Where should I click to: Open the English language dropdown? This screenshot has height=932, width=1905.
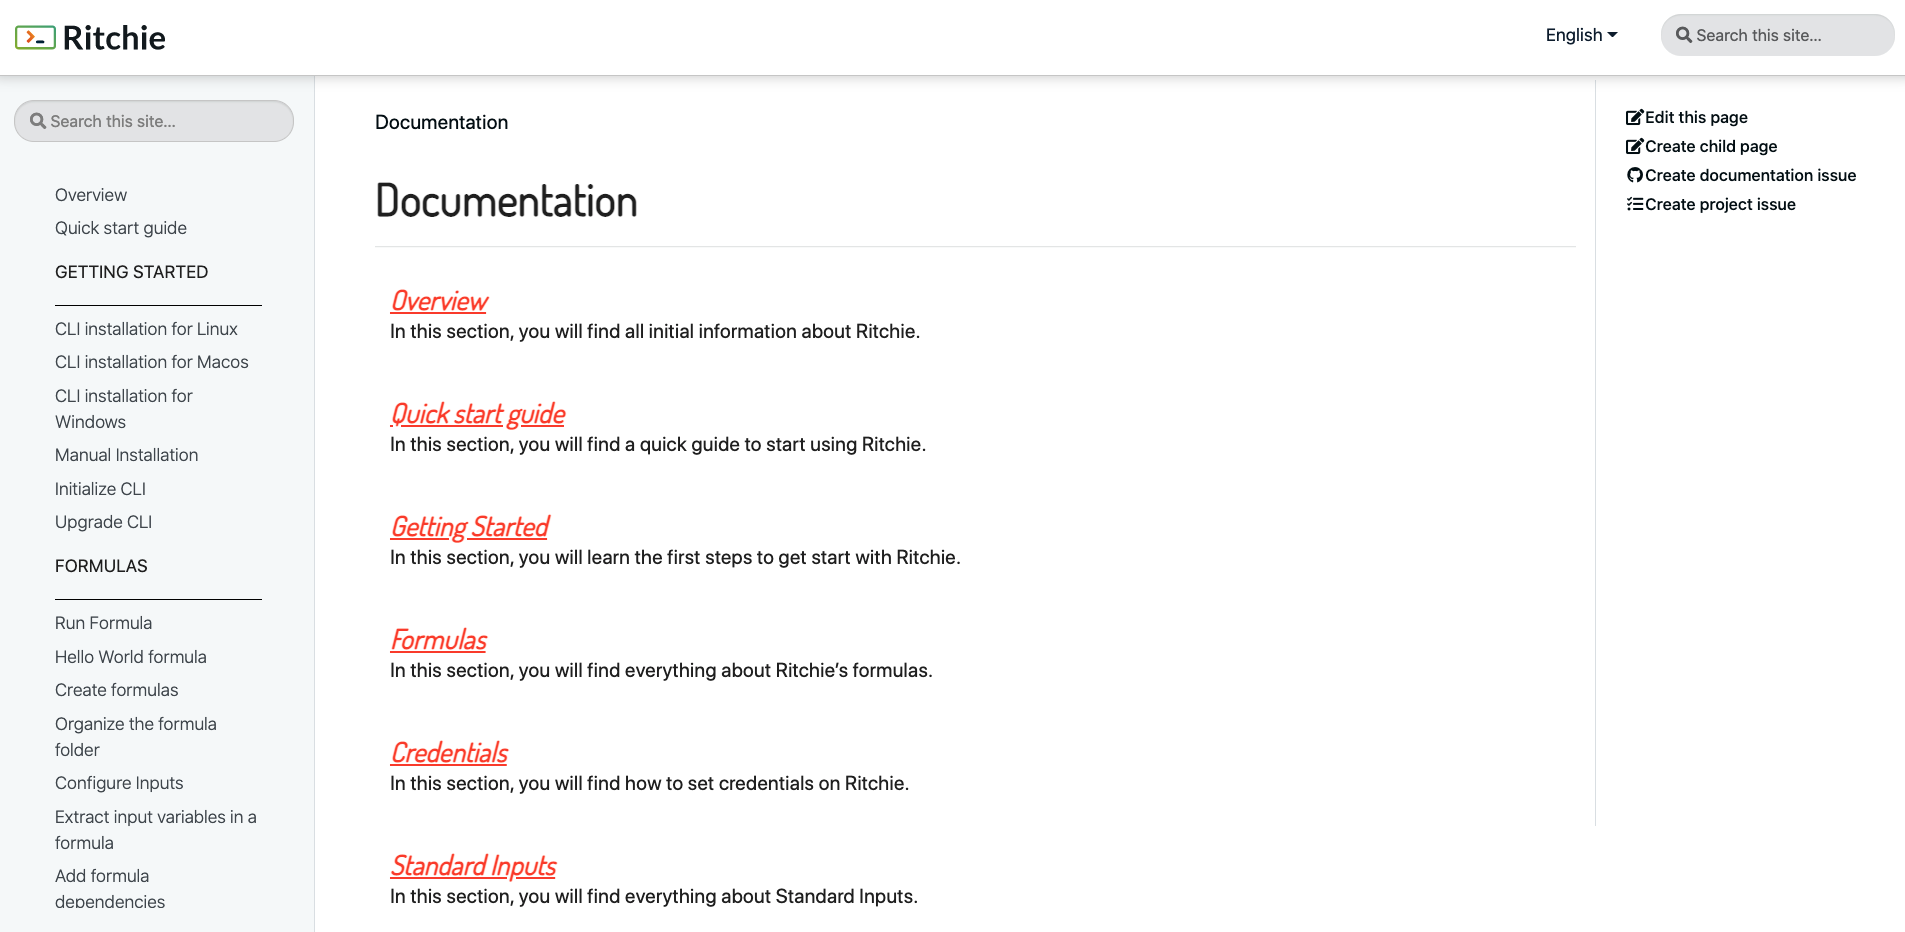[1581, 35]
